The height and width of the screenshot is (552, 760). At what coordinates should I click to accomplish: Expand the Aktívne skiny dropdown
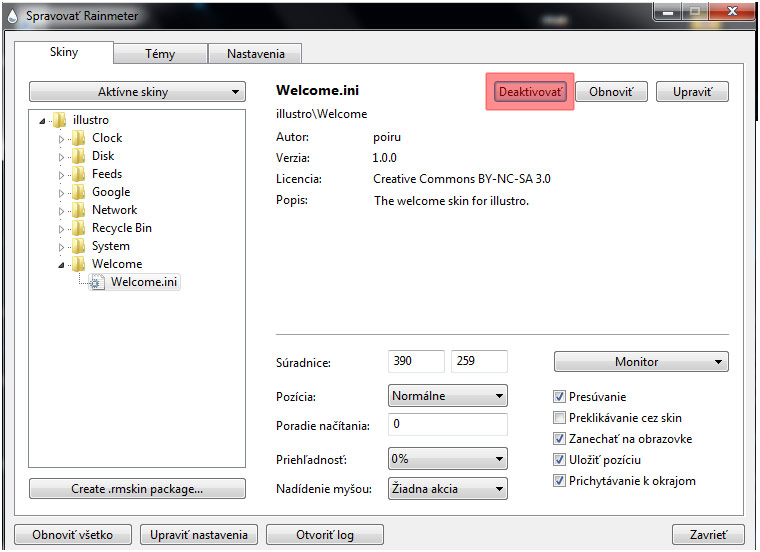(x=137, y=92)
